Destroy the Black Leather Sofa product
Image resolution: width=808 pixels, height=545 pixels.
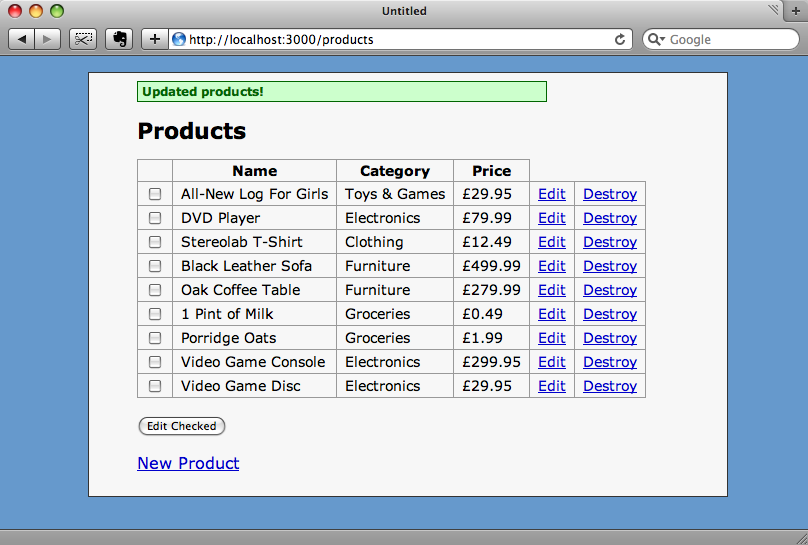(x=610, y=266)
